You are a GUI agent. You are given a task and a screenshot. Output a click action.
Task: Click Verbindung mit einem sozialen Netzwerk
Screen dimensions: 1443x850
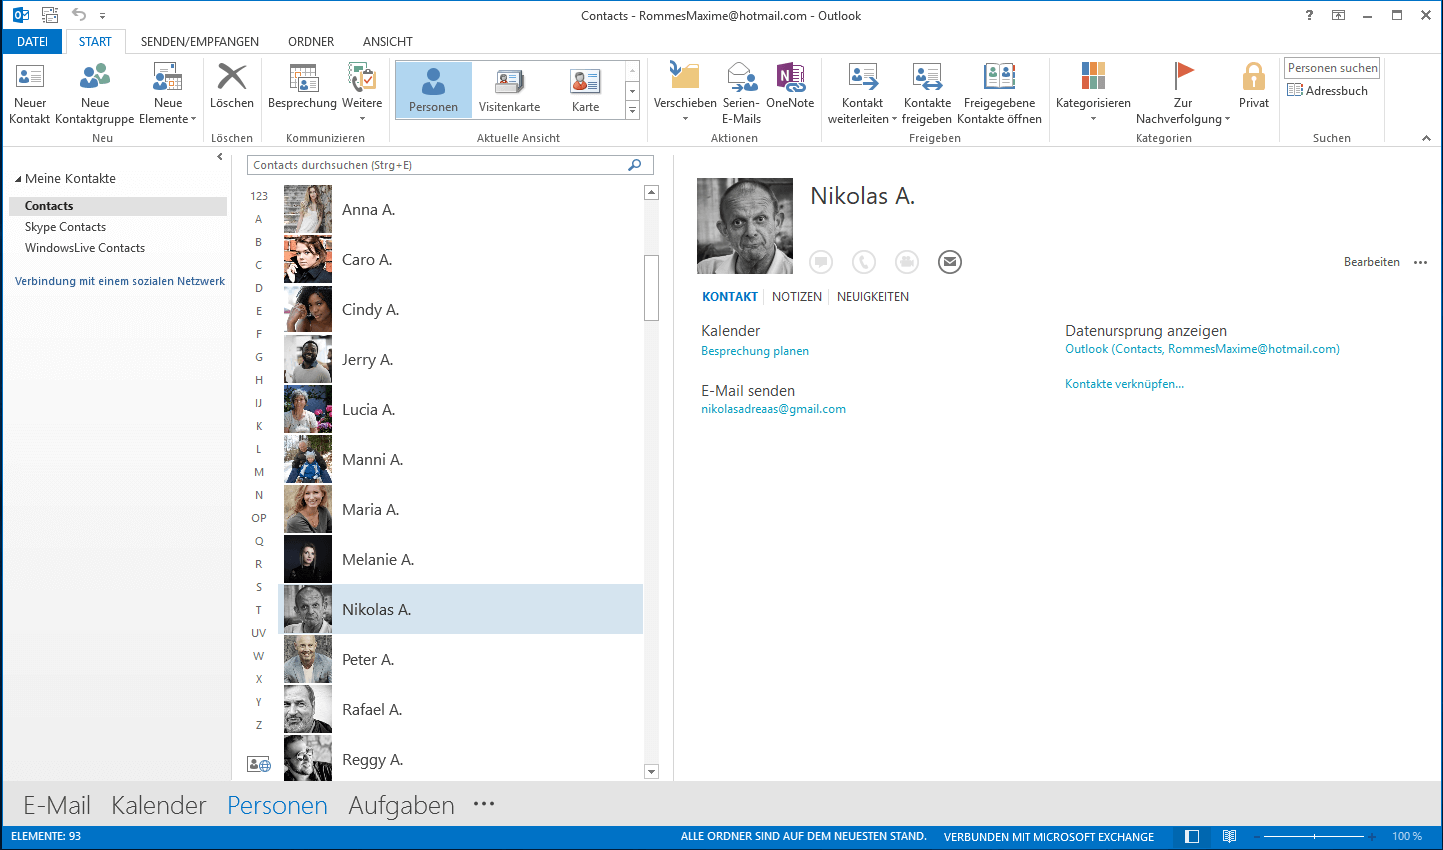pyautogui.click(x=120, y=281)
